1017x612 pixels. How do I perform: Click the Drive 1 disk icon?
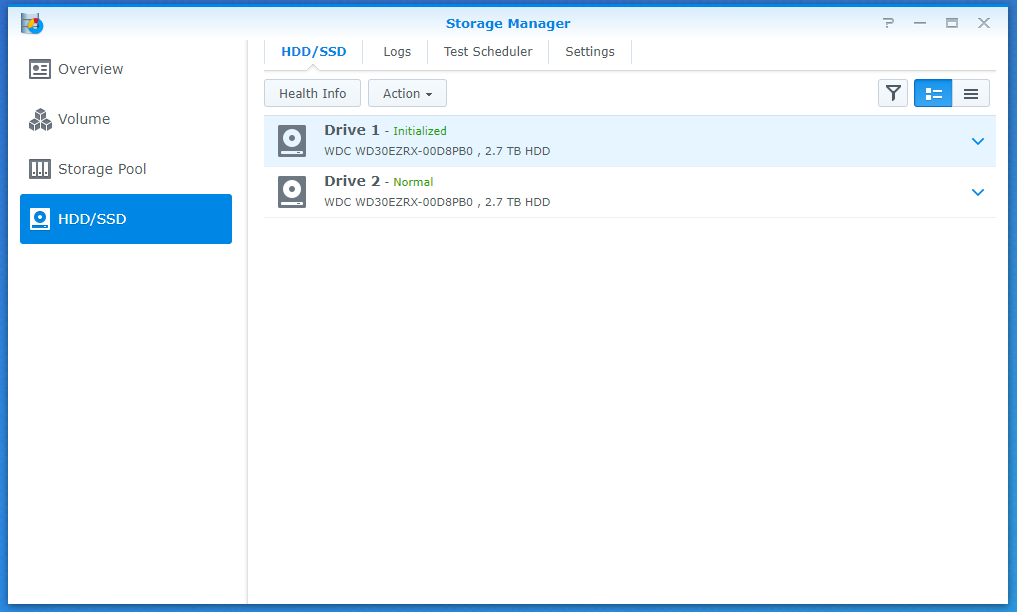pyautogui.click(x=292, y=141)
